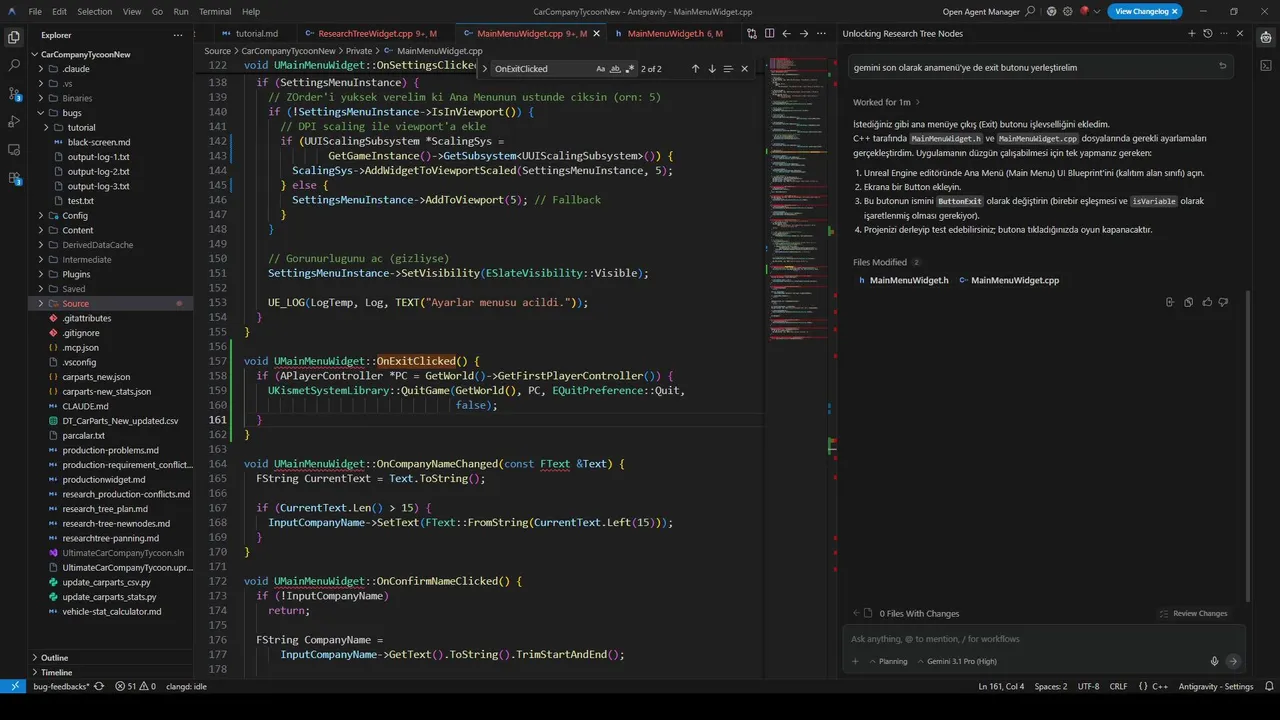Open the Explorer view in activity bar
1280x720 pixels.
[x=14, y=37]
